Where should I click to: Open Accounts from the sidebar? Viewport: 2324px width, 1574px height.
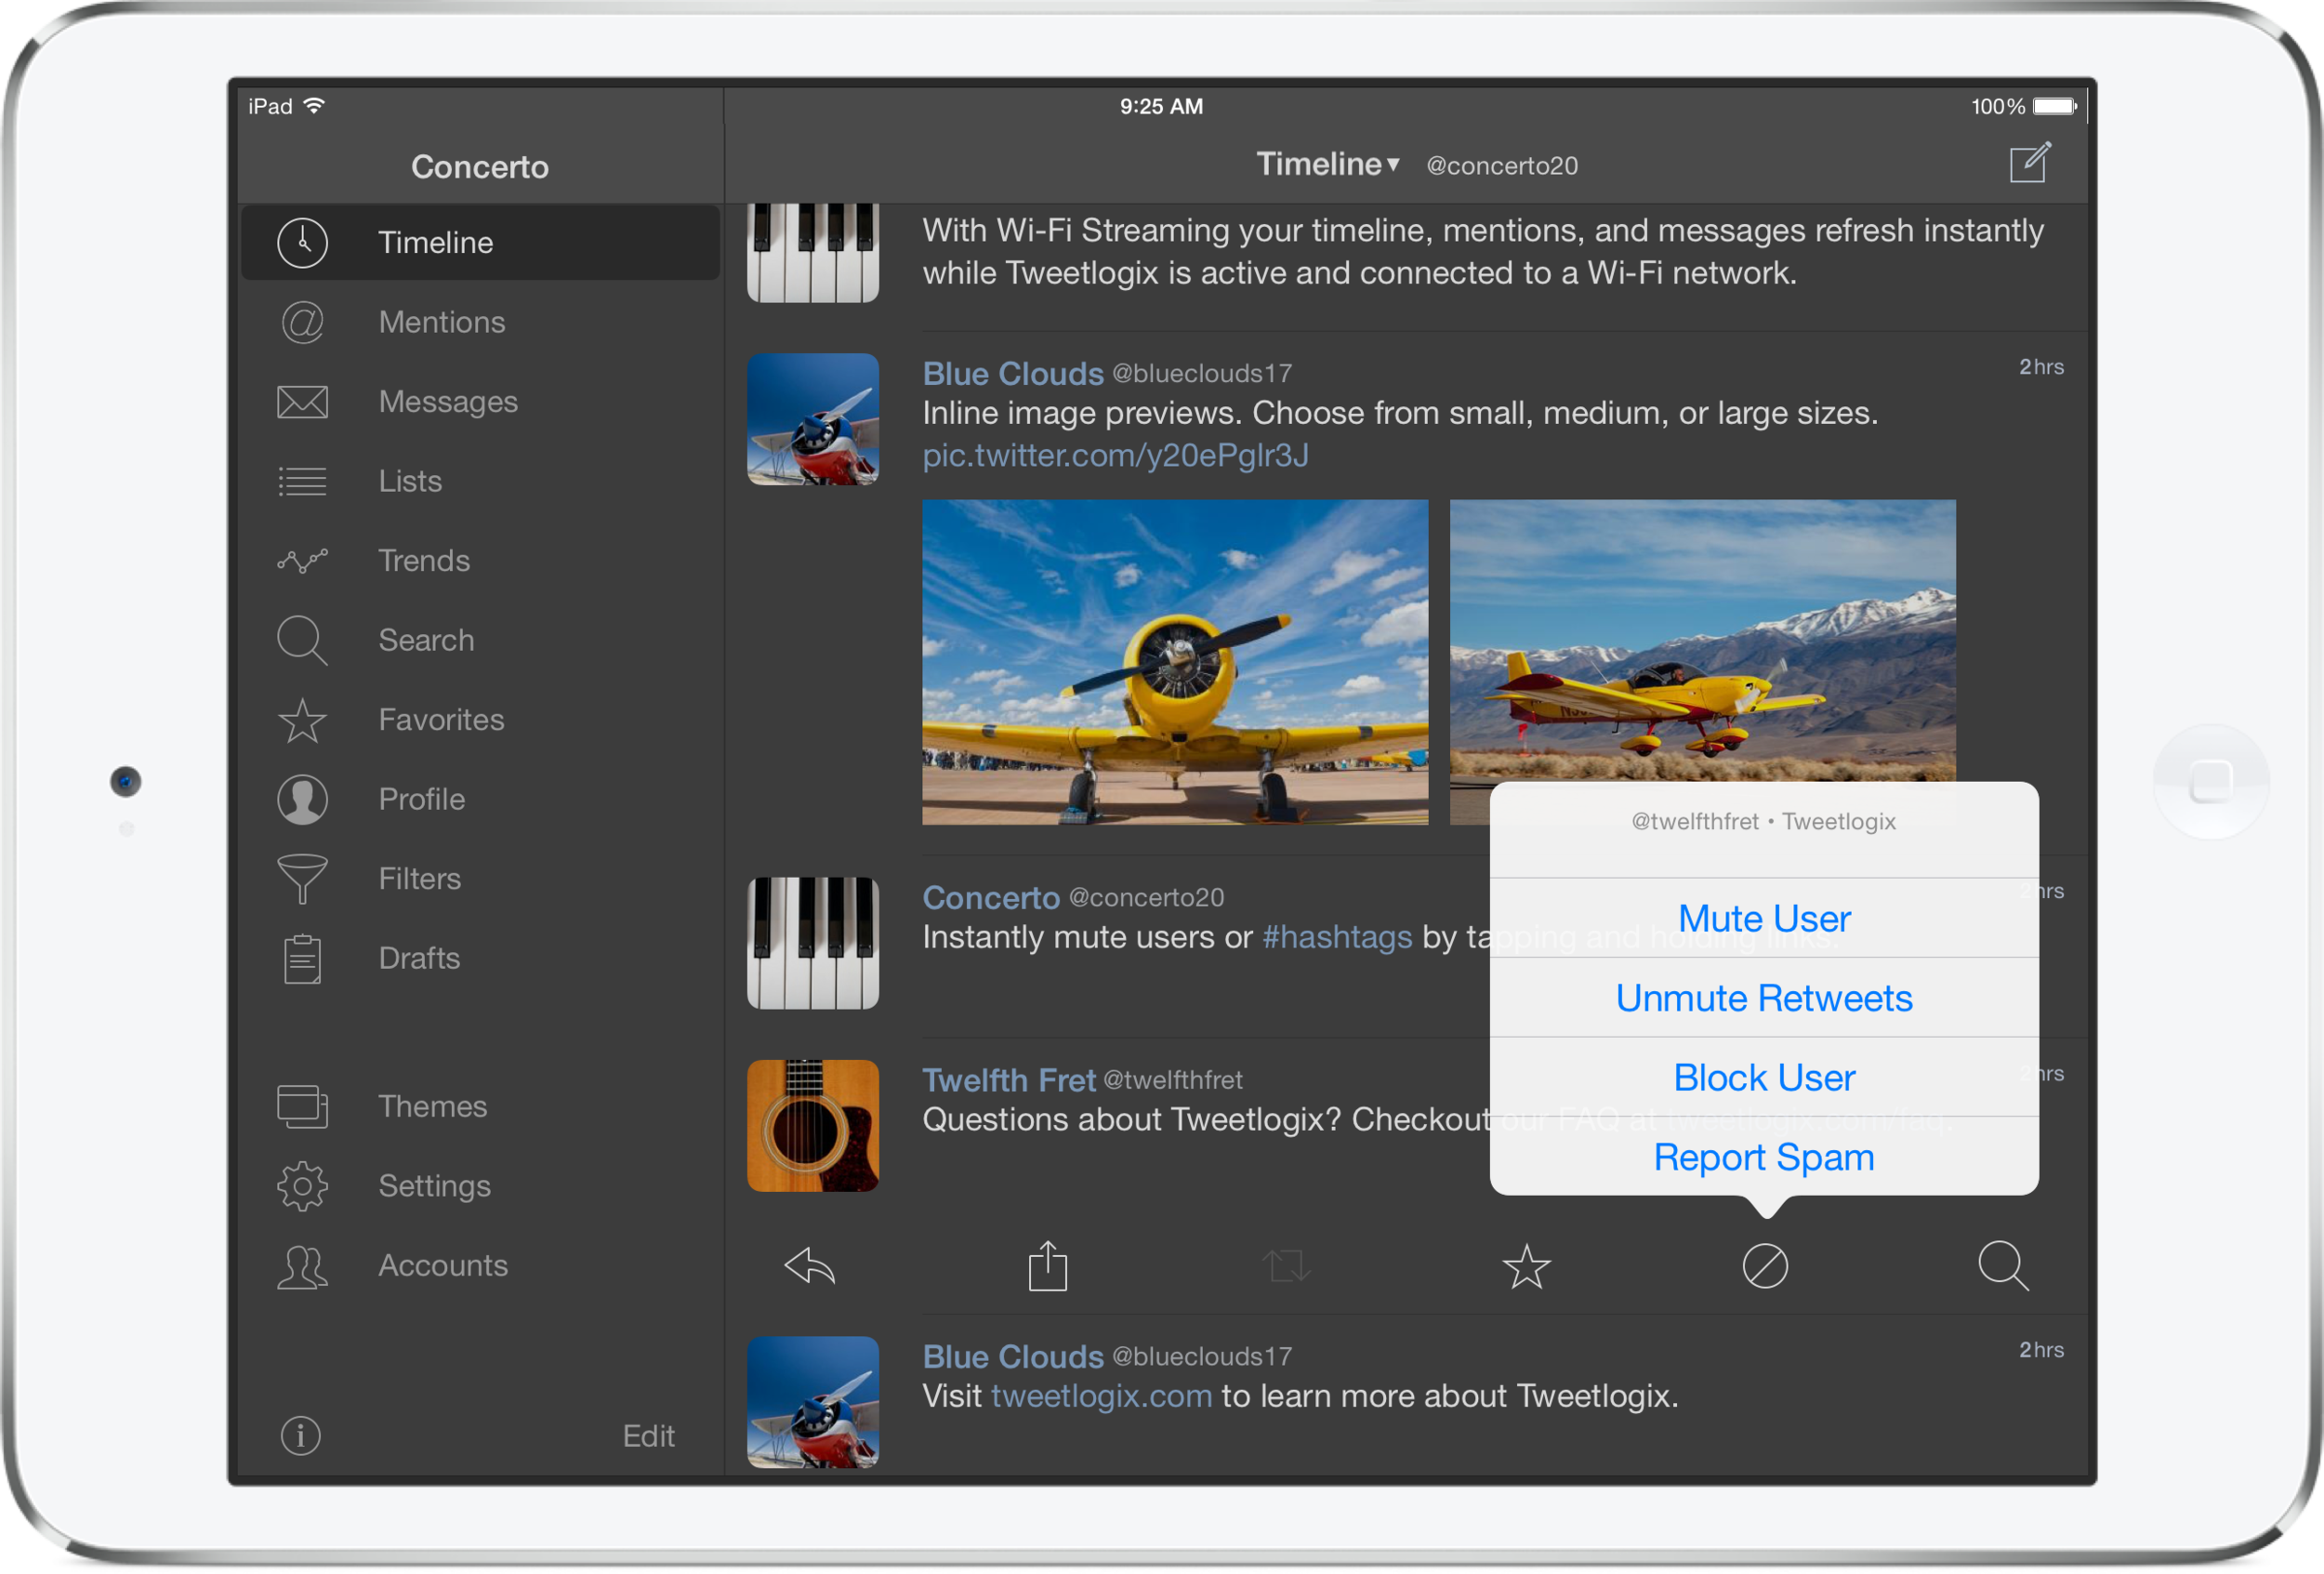(301, 1265)
